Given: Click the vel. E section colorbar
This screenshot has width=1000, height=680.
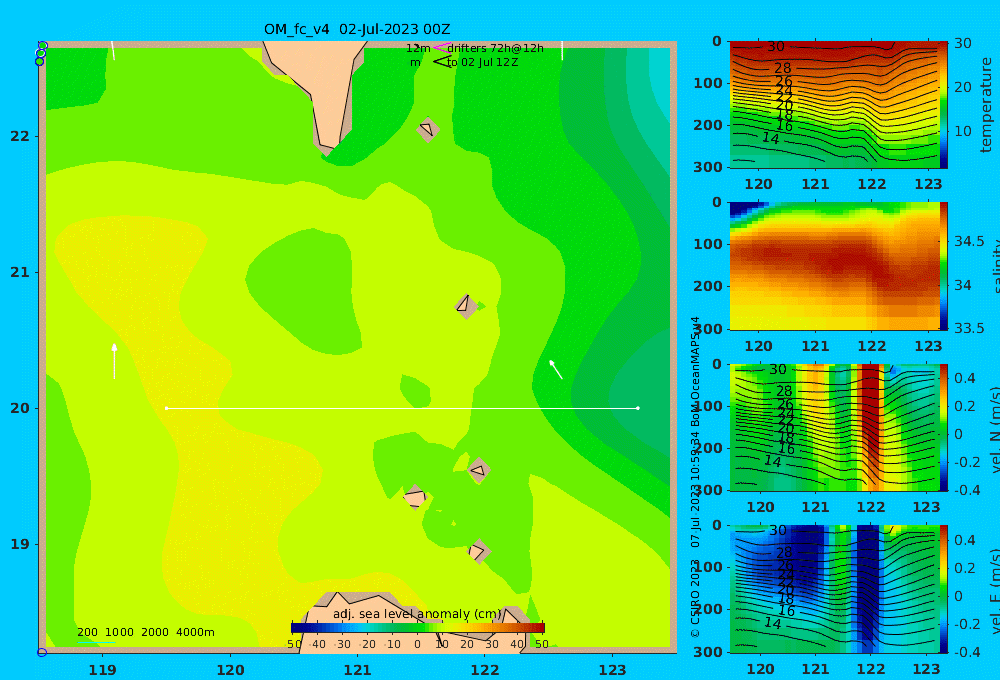Looking at the screenshot, I should 944,589.
